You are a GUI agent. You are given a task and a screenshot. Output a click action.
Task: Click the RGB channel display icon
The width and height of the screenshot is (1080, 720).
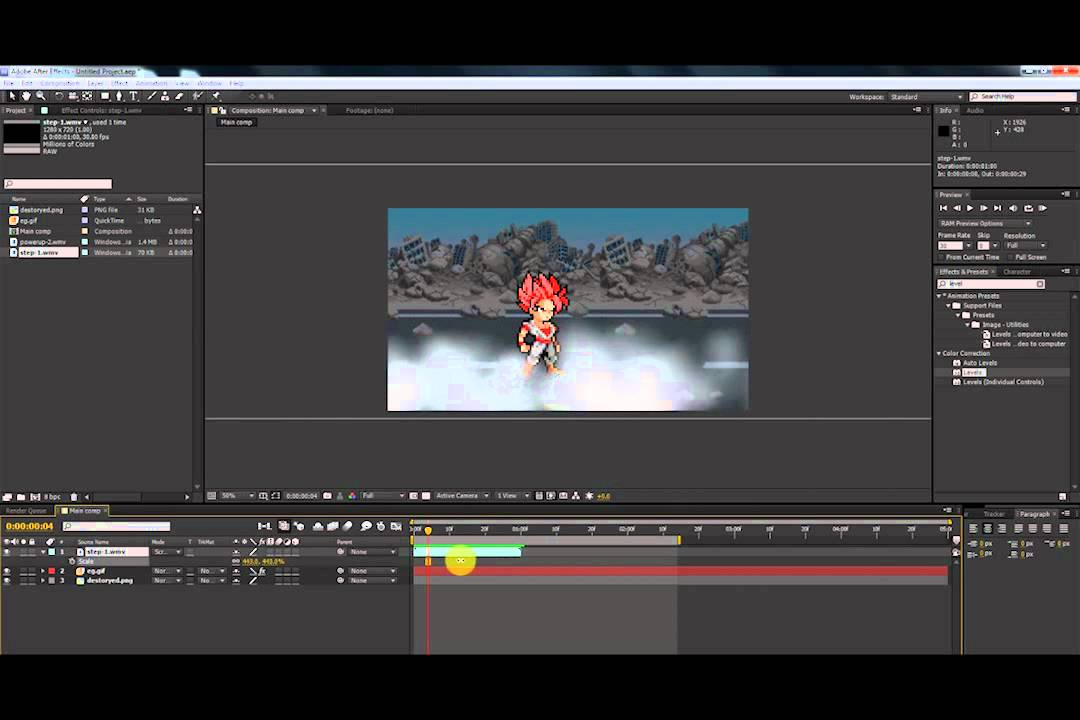click(352, 495)
